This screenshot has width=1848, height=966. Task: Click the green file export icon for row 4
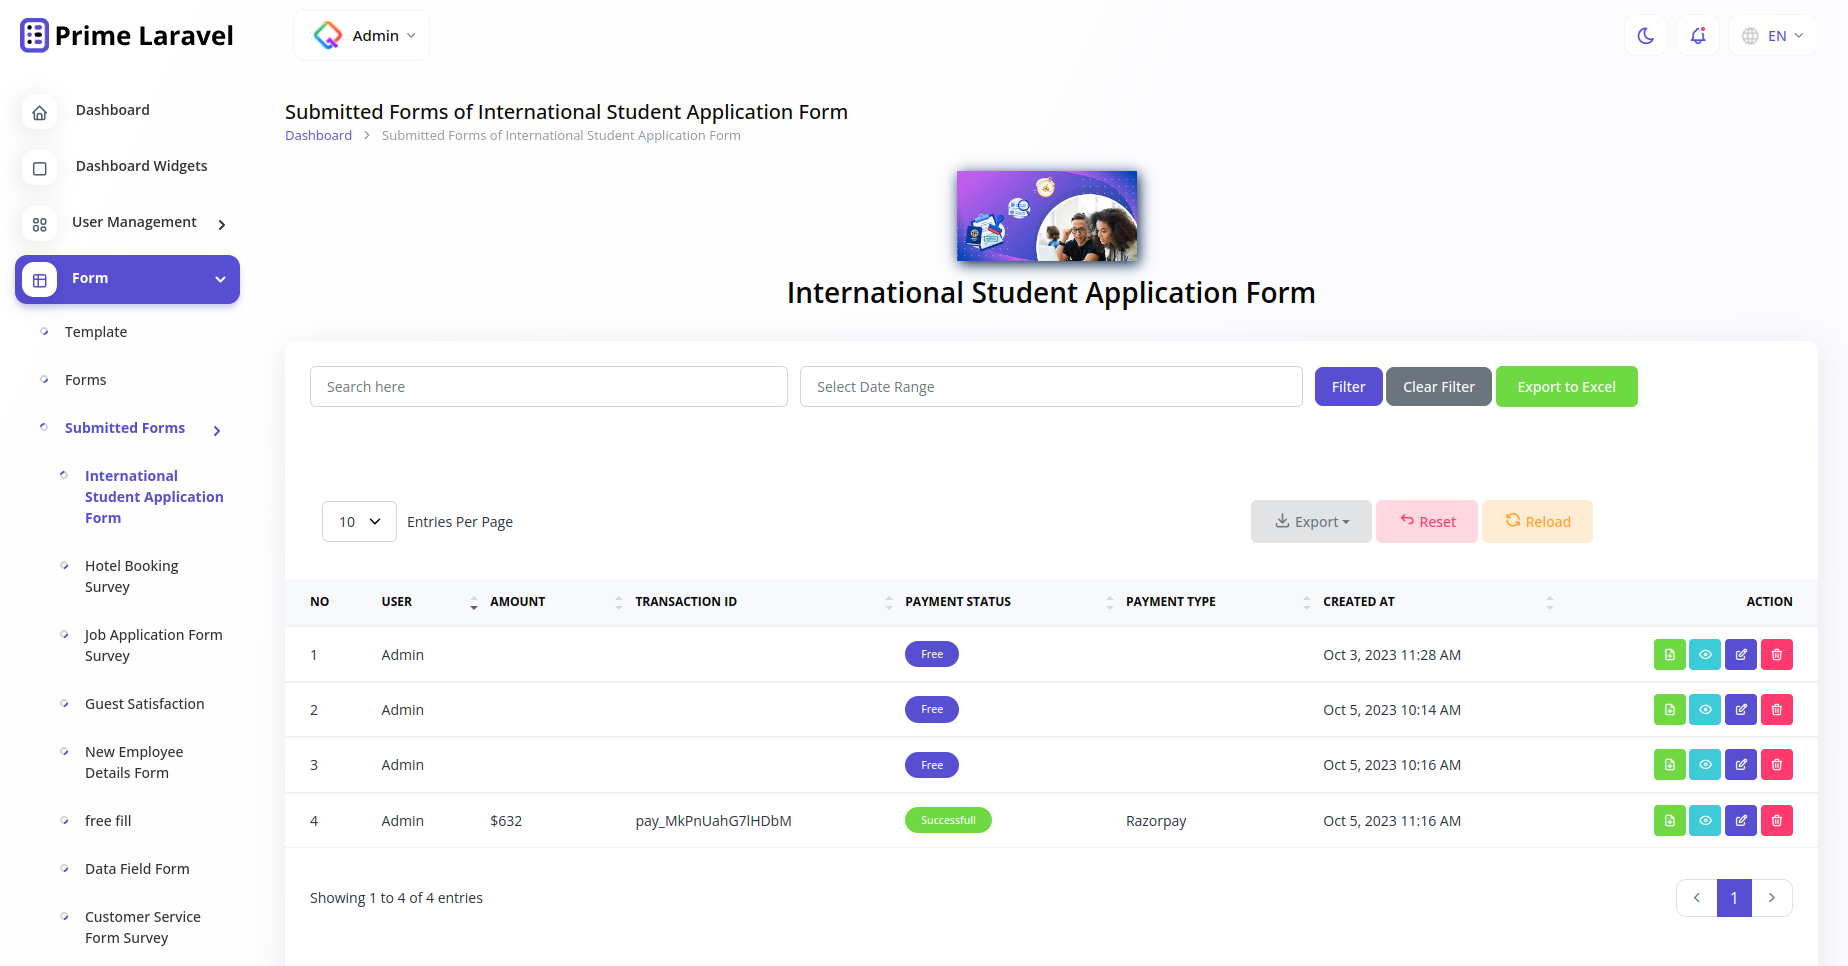coord(1669,820)
